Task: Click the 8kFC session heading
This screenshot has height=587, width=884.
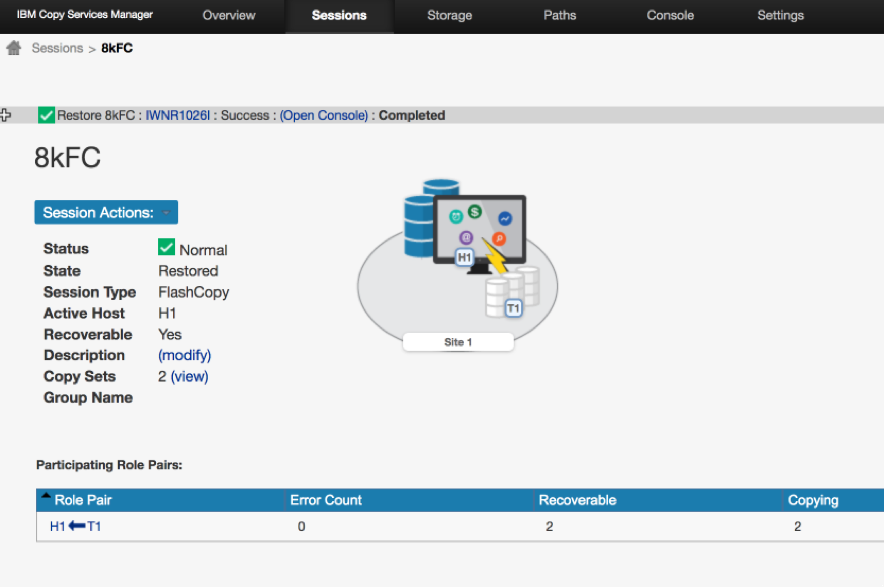Action: click(68, 157)
